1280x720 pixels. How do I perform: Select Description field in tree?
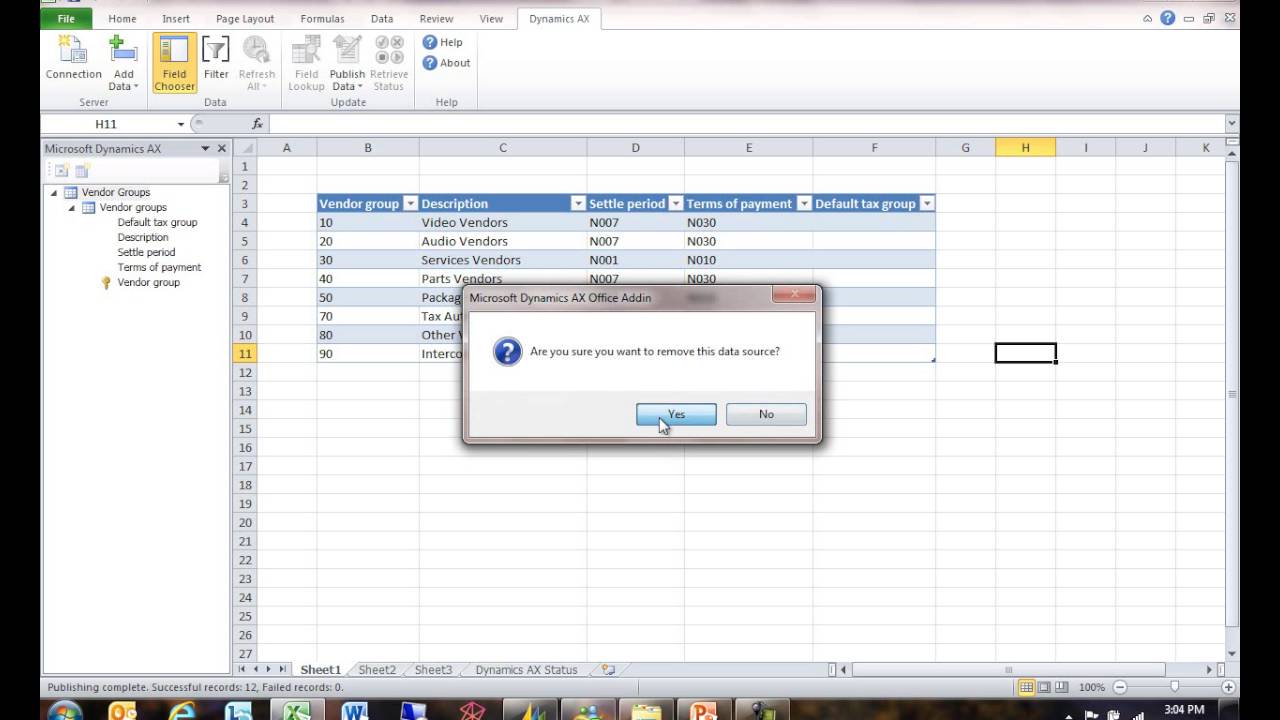[x=143, y=237]
